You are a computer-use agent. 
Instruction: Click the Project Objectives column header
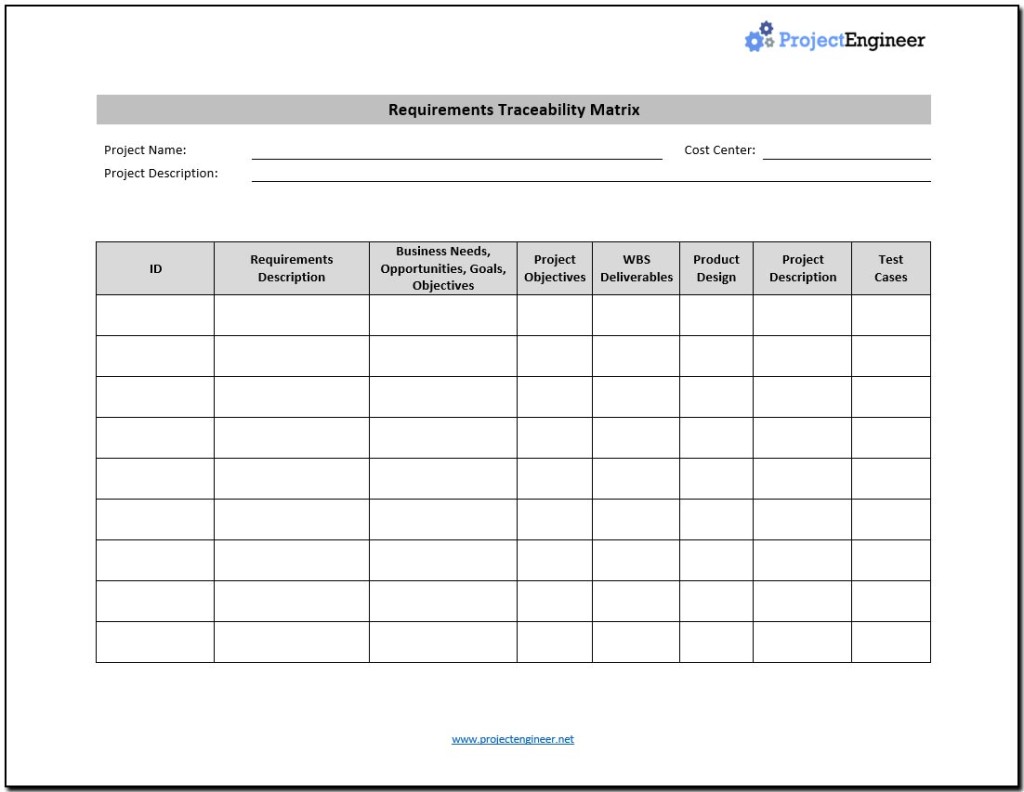point(554,267)
